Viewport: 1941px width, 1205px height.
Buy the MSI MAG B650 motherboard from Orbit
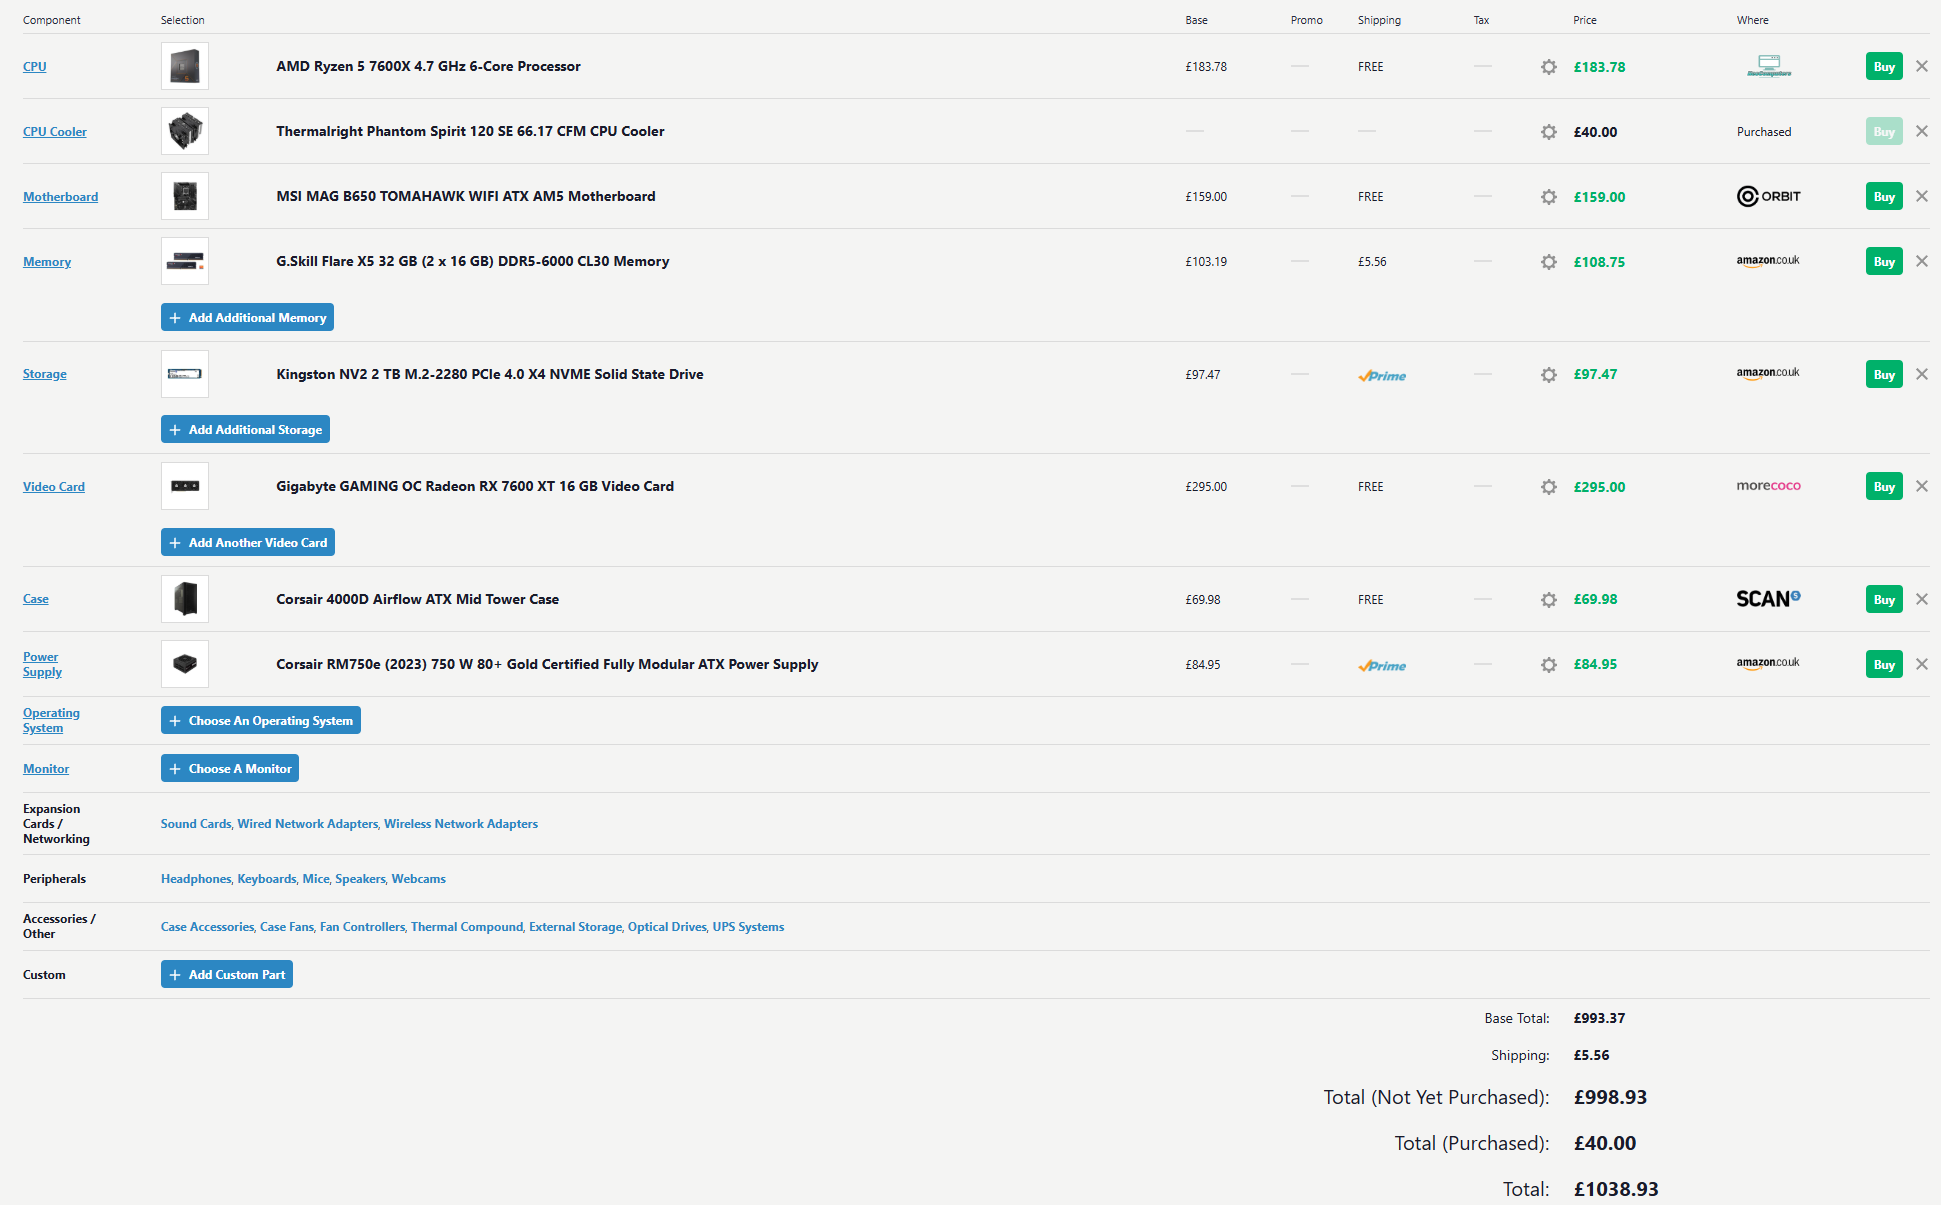1884,197
